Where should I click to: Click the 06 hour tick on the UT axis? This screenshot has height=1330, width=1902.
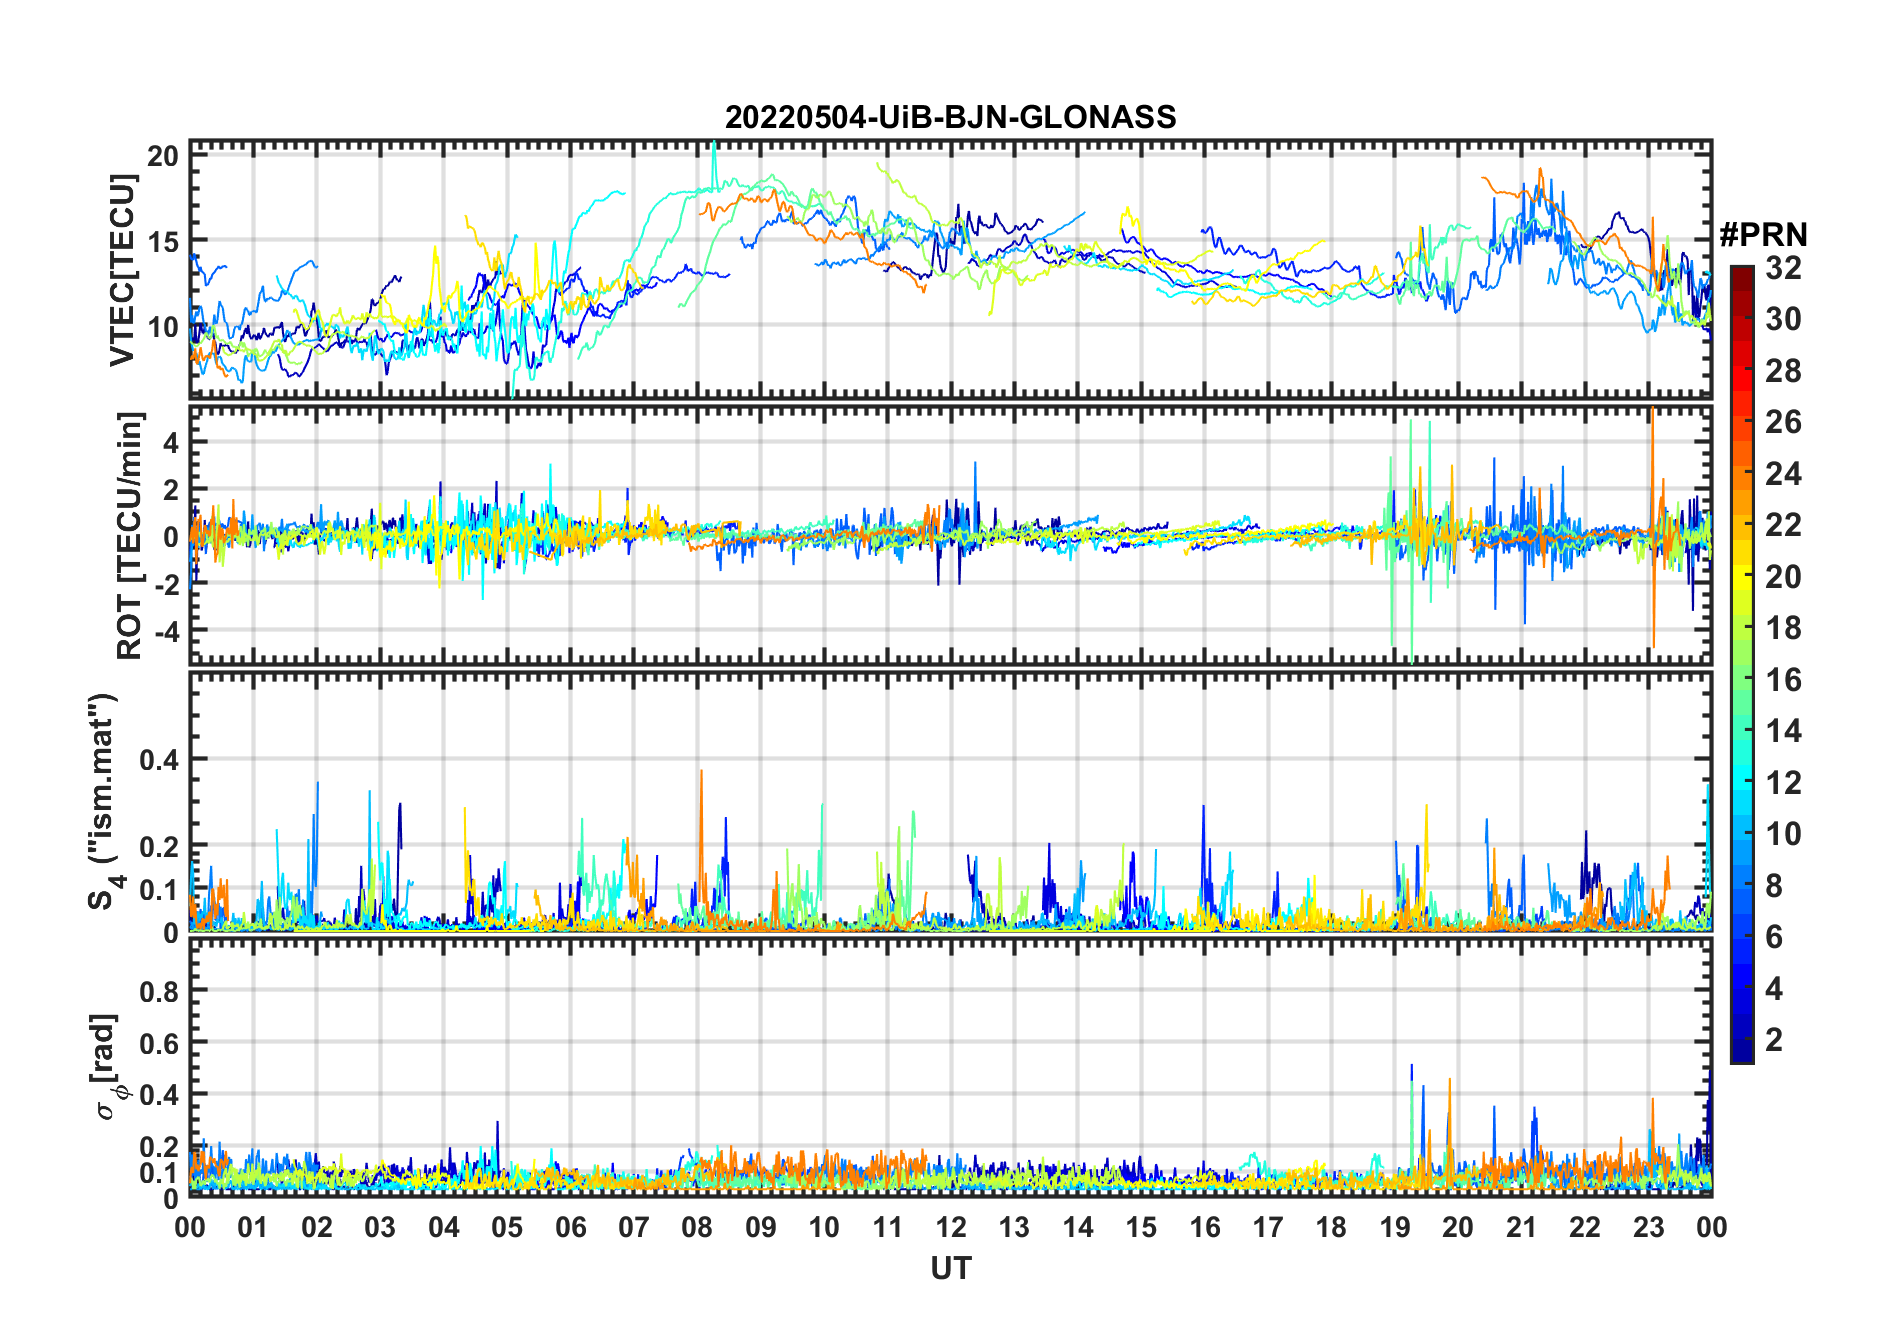click(570, 1227)
